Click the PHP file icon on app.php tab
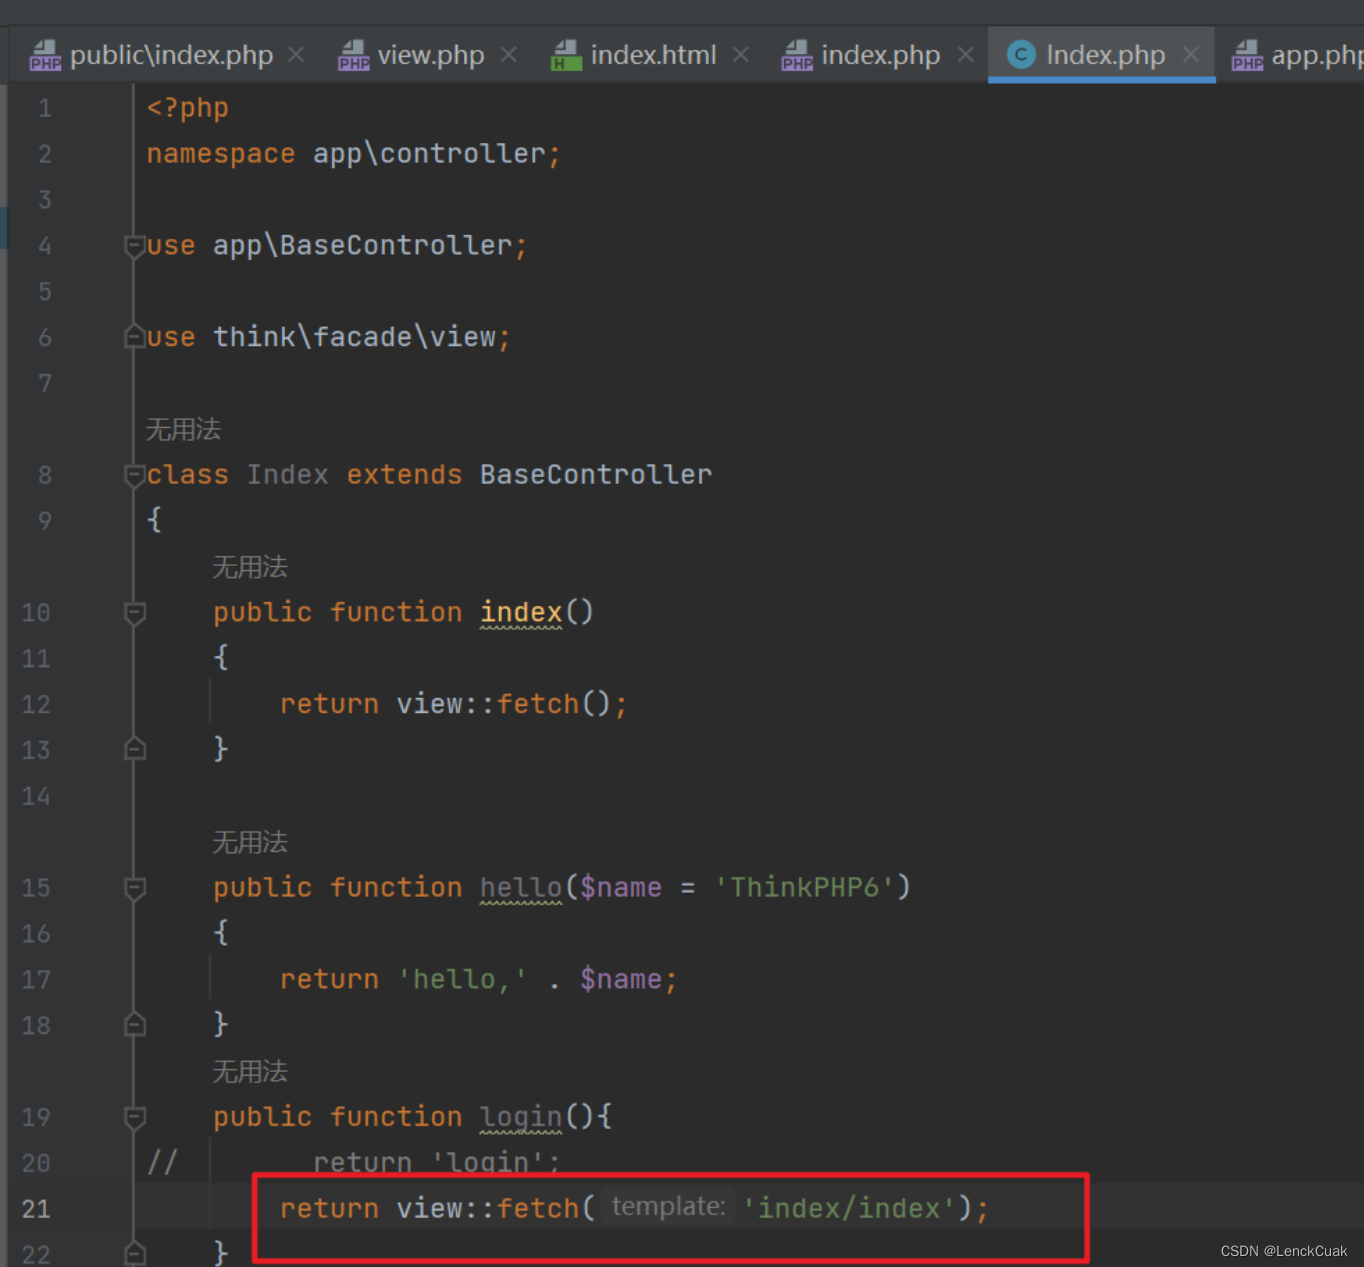This screenshot has width=1364, height=1267. click(x=1247, y=55)
